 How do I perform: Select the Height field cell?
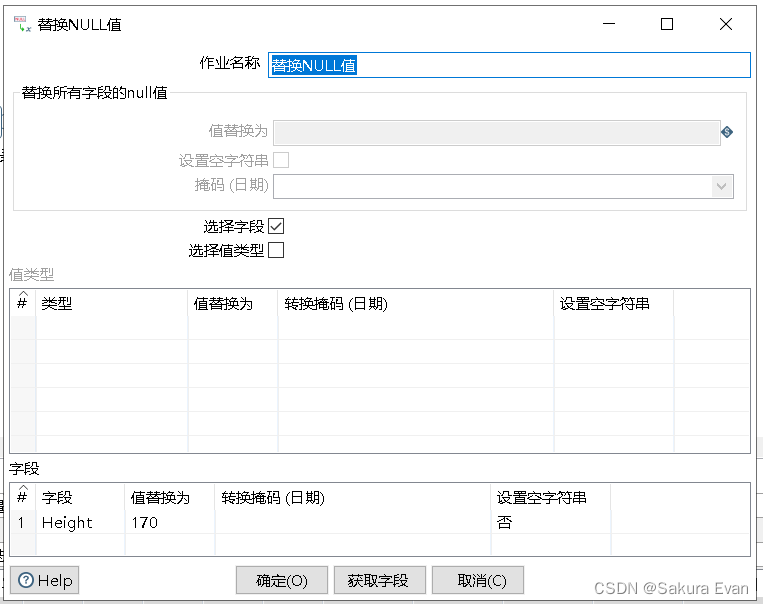pyautogui.click(x=80, y=522)
